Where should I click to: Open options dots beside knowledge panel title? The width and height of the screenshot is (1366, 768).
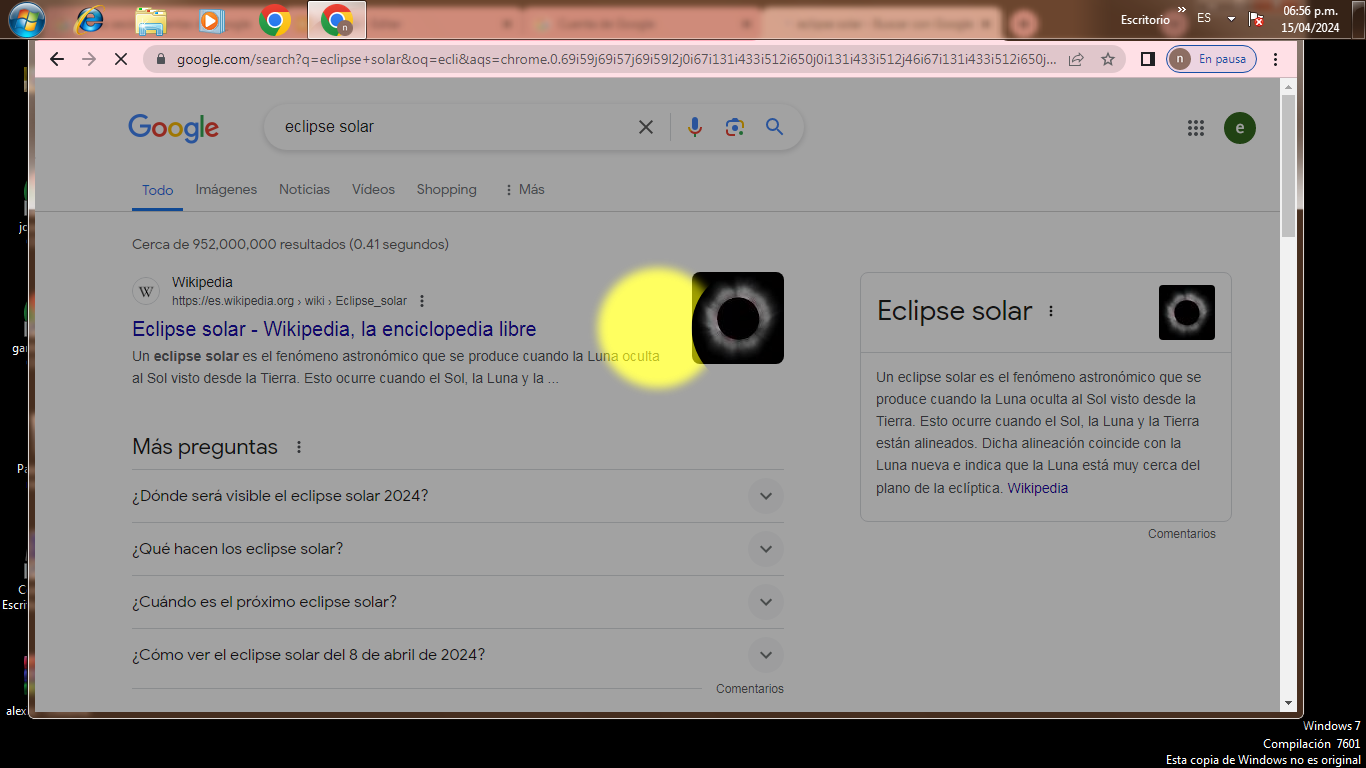point(1050,311)
